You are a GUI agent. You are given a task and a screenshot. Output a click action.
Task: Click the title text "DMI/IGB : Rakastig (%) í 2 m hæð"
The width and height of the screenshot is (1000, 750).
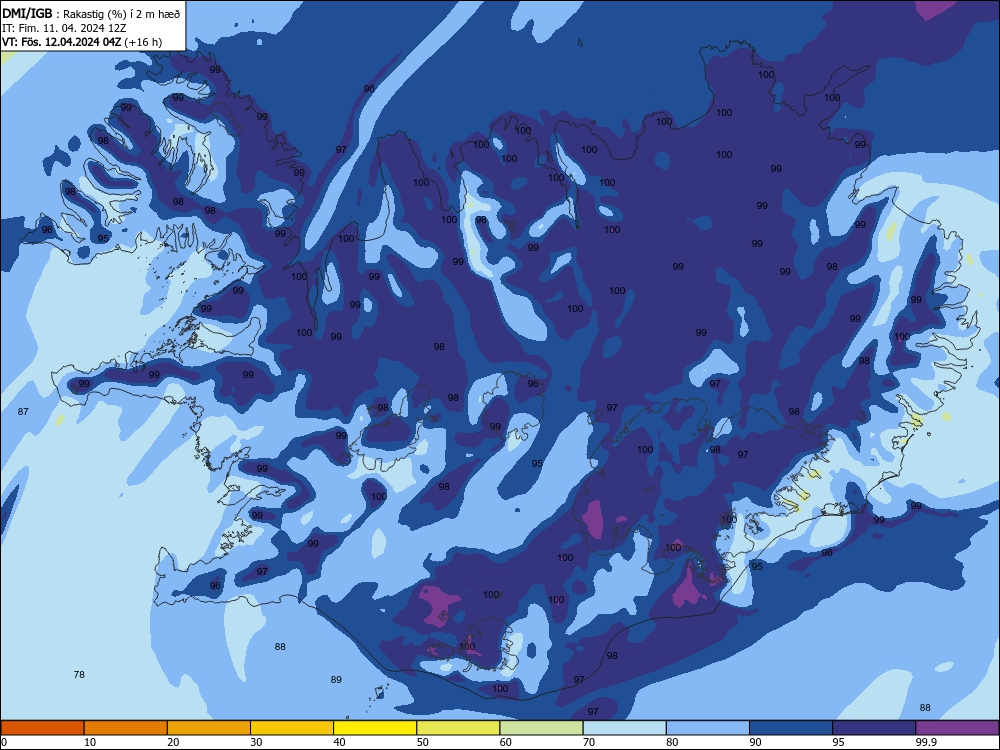coord(91,13)
